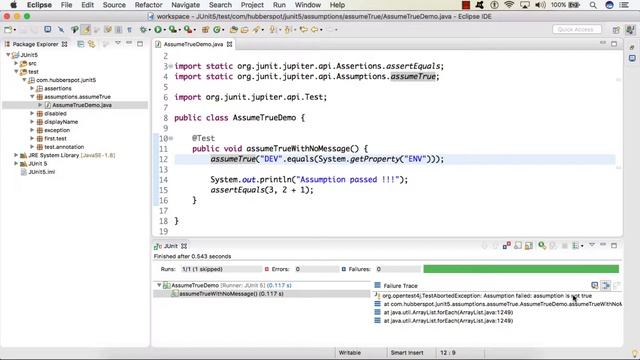Open the Window menu
Screen dimensions: 640x360
(308, 5)
